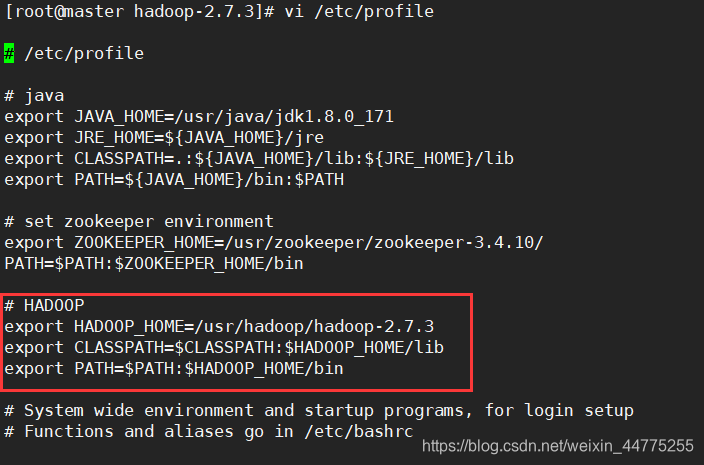
Task: Click zookeeper-3.4.10/ path text
Action: click(x=458, y=242)
